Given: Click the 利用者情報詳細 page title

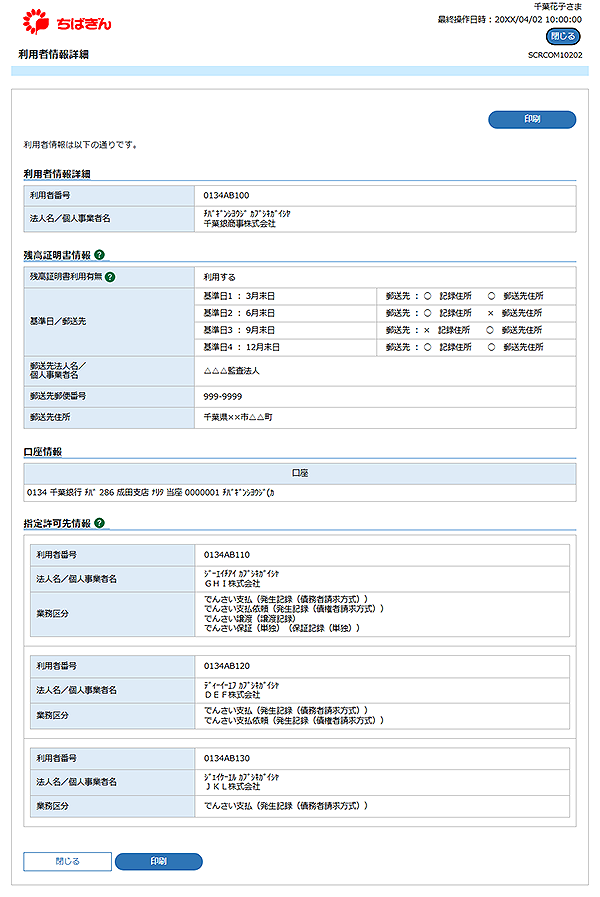Looking at the screenshot, I should (53, 54).
